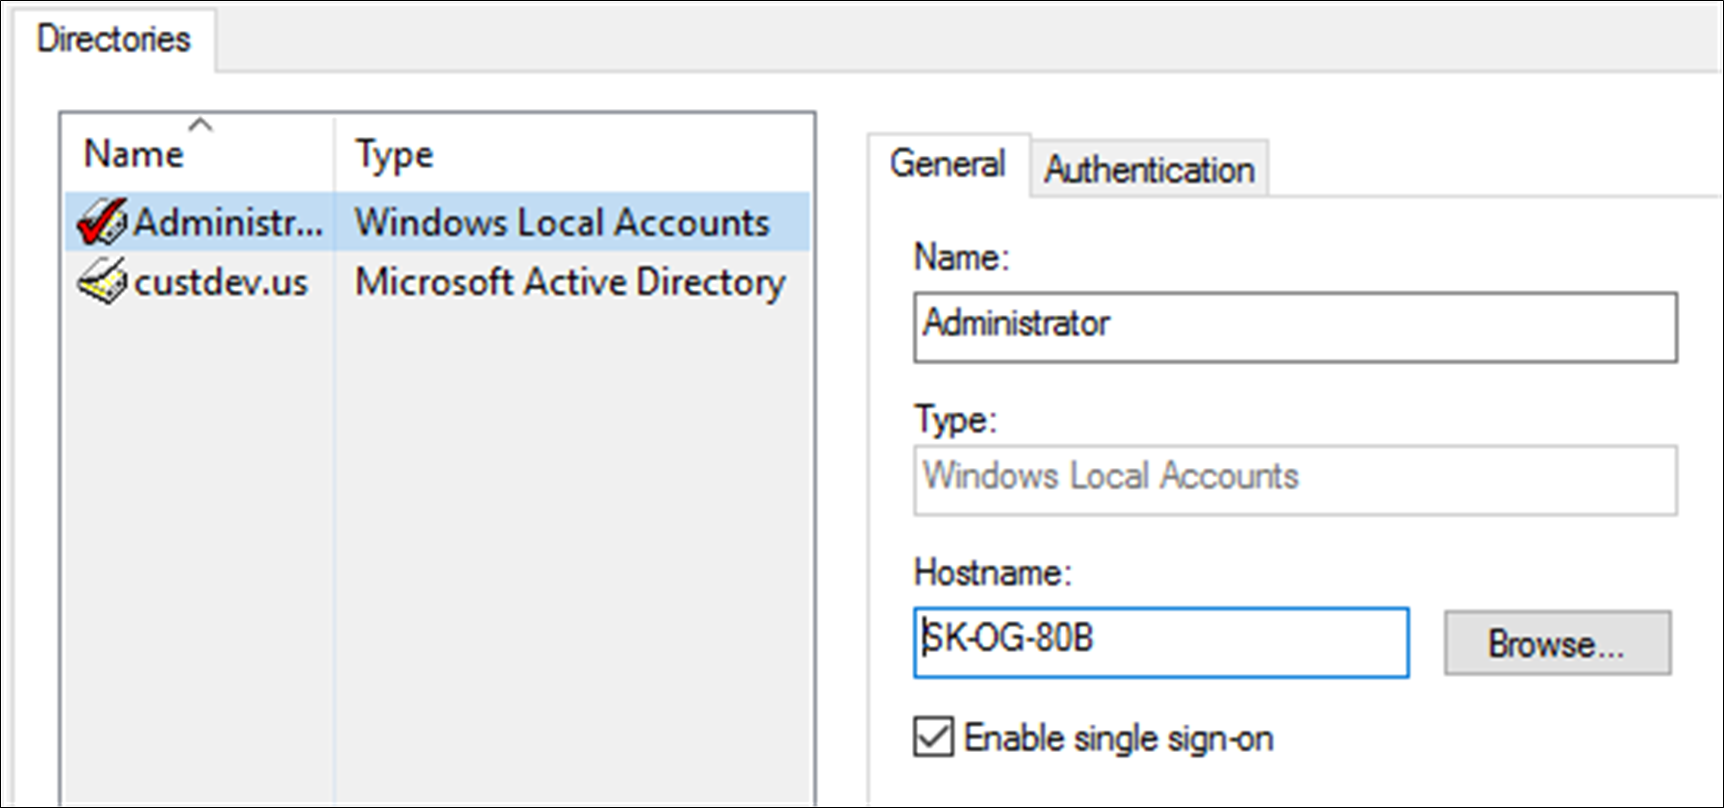
Task: Click the 'Windows Local Accounts' type cell
Action: click(x=562, y=222)
